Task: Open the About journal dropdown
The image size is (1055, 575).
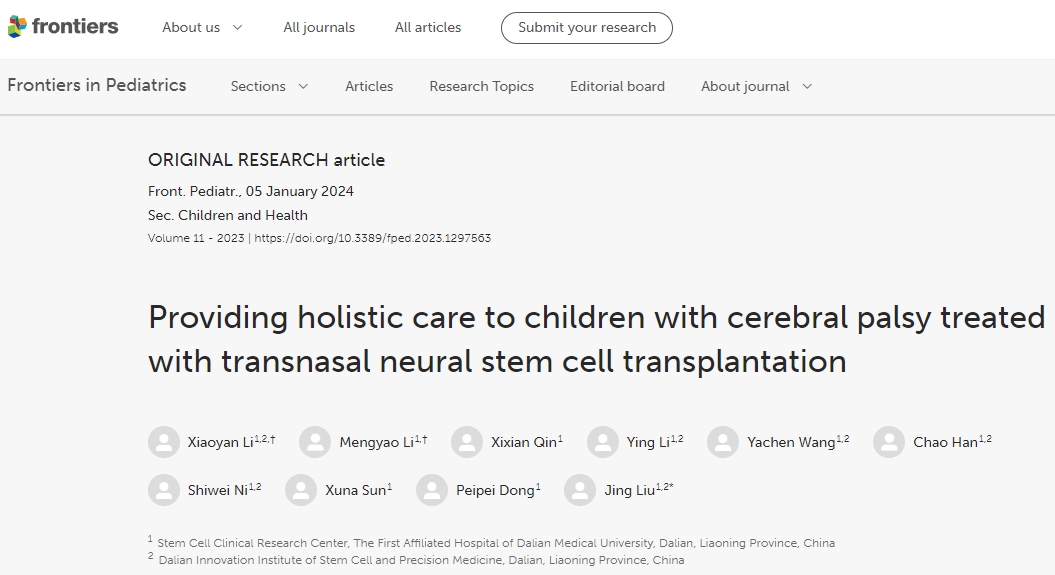Action: [x=756, y=87]
